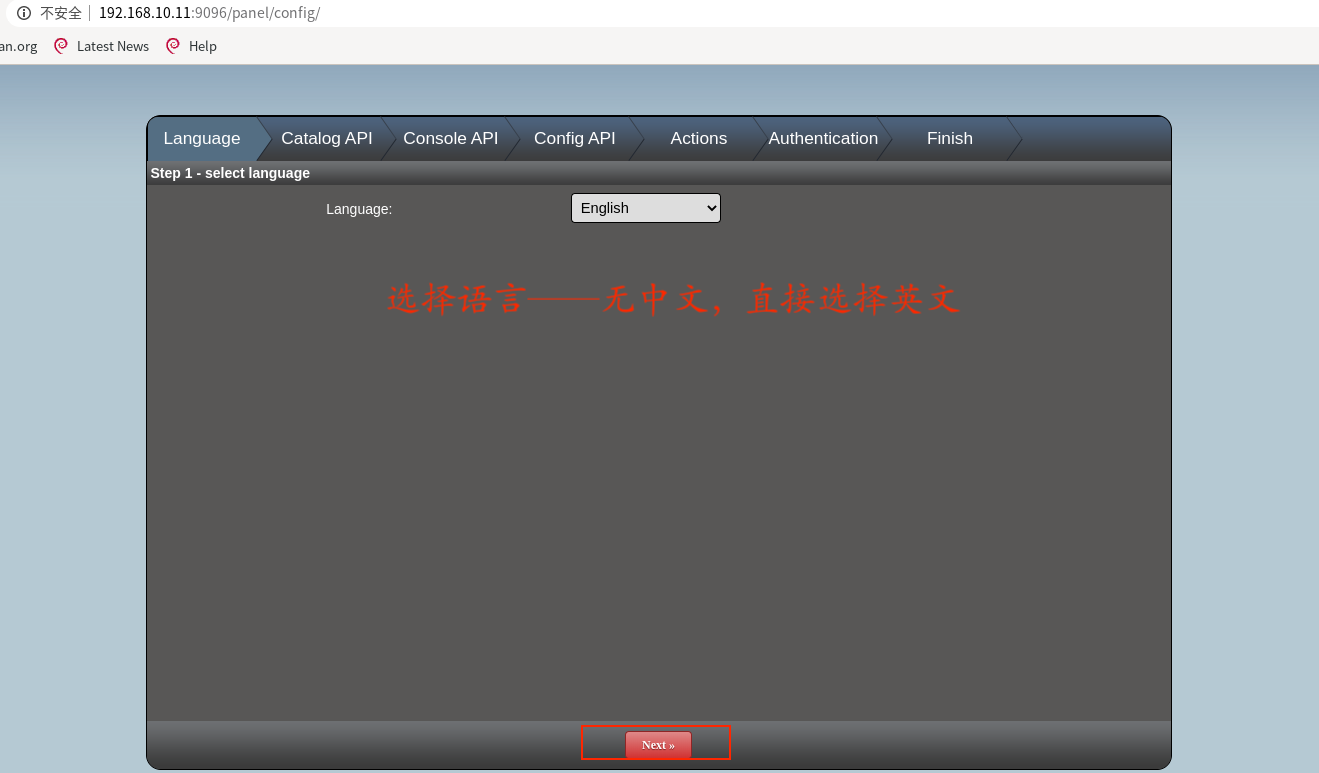
Task: Go to the Finish step tab
Action: click(949, 139)
